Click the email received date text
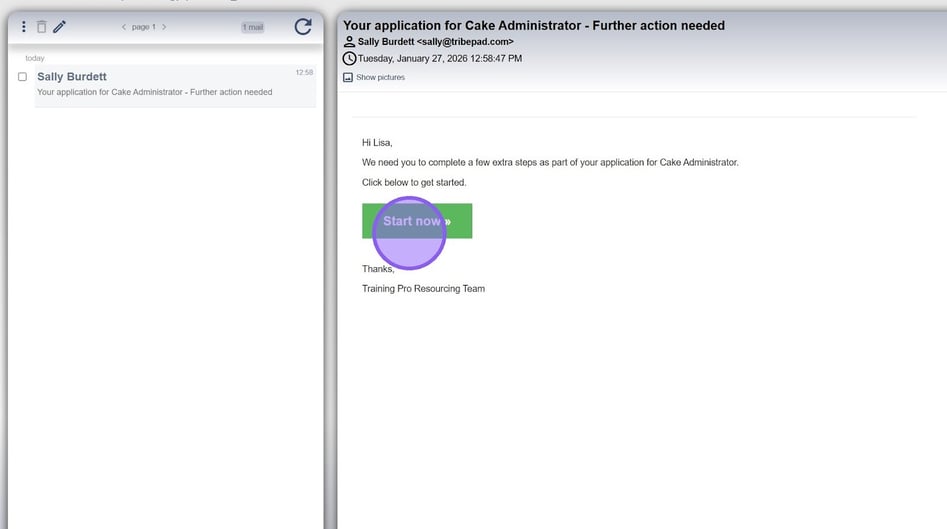947x529 pixels. (x=440, y=59)
